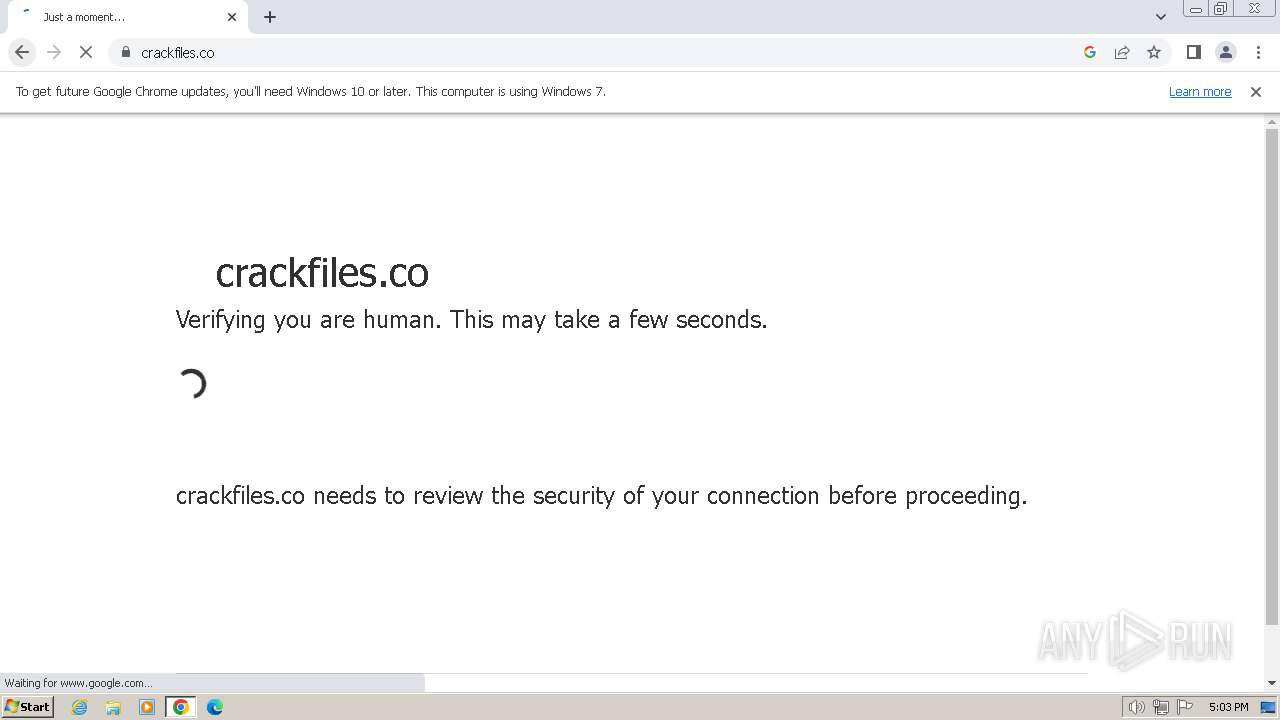Click the crackfiles.co address bar
This screenshot has height=720, width=1280.
600,52
